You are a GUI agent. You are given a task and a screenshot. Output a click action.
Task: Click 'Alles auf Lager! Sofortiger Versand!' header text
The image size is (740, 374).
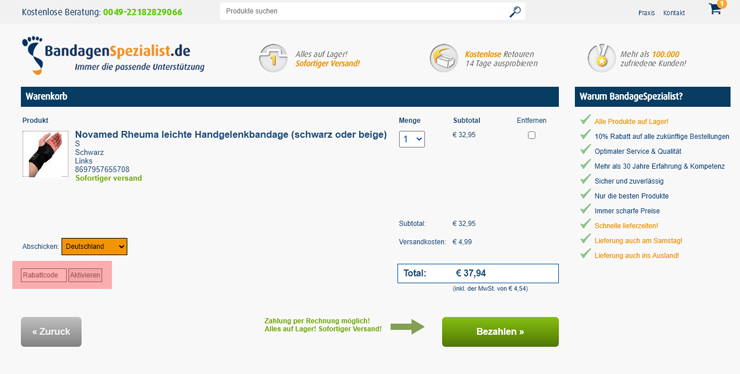(x=328, y=59)
